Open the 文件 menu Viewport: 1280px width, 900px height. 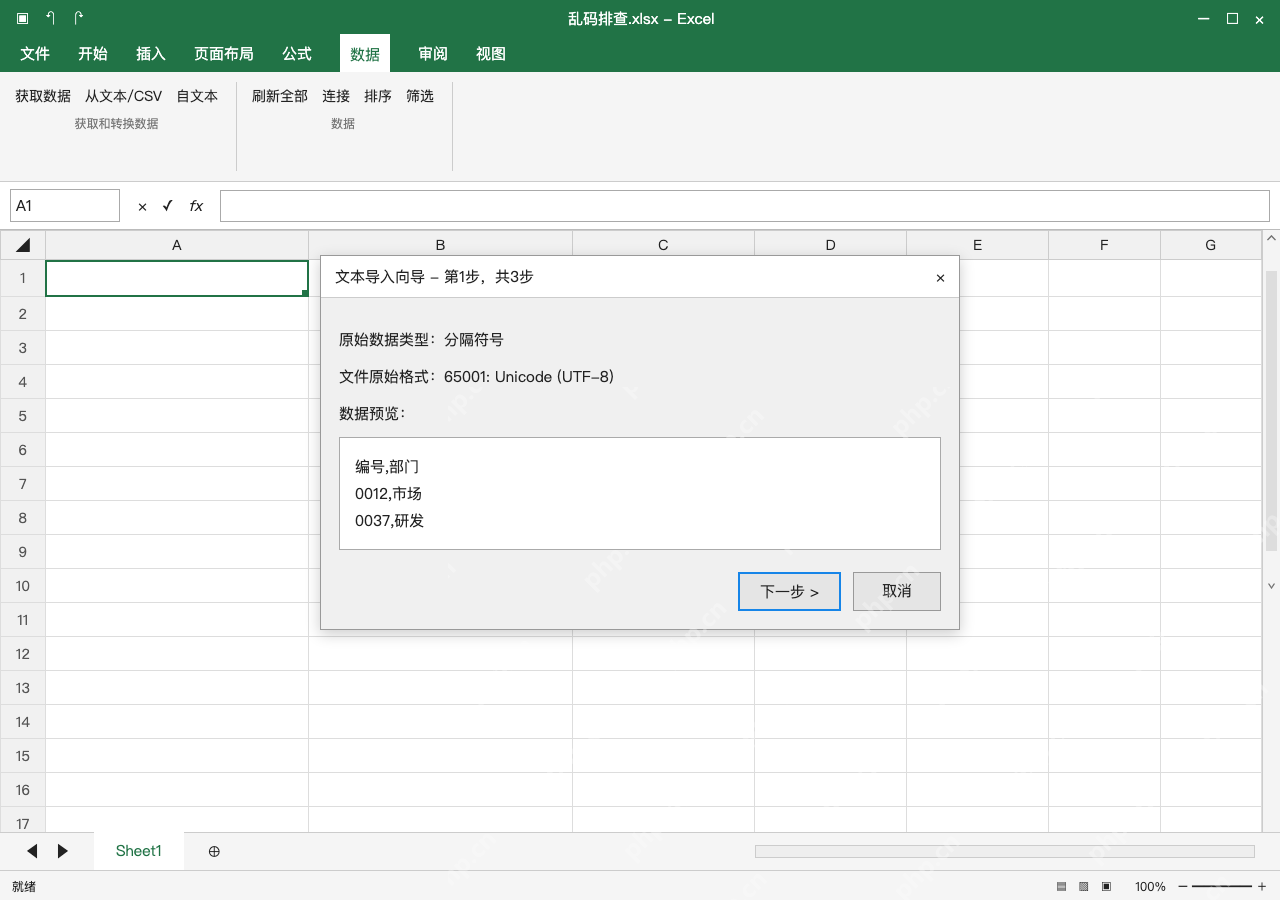coord(35,54)
